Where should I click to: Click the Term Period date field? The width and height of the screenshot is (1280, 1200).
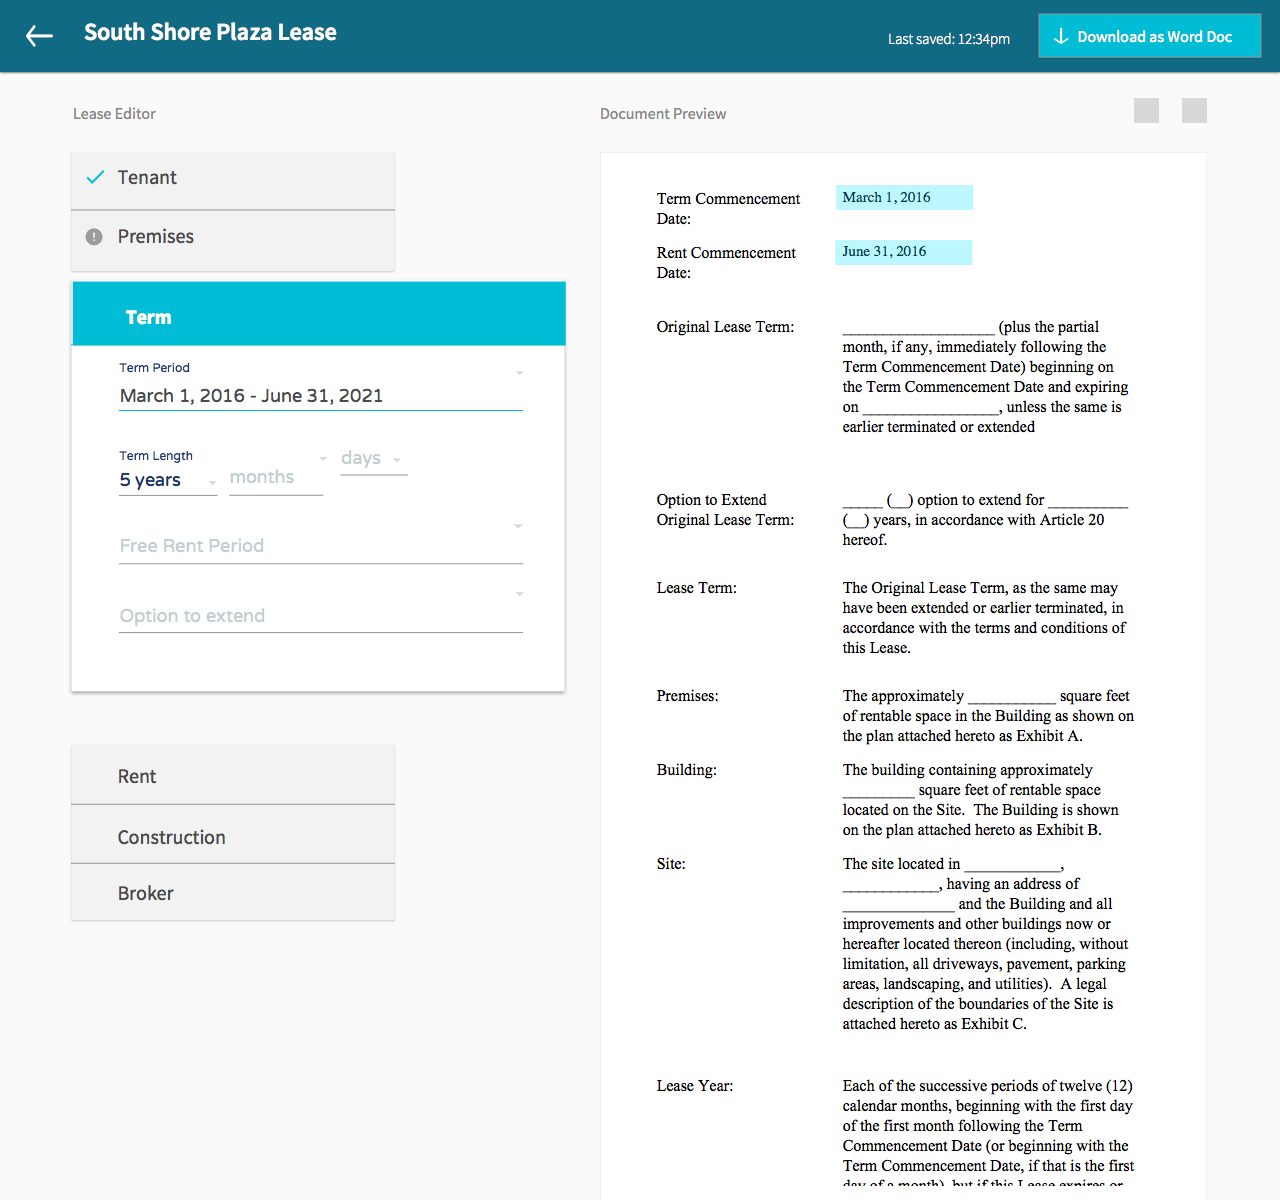click(321, 396)
